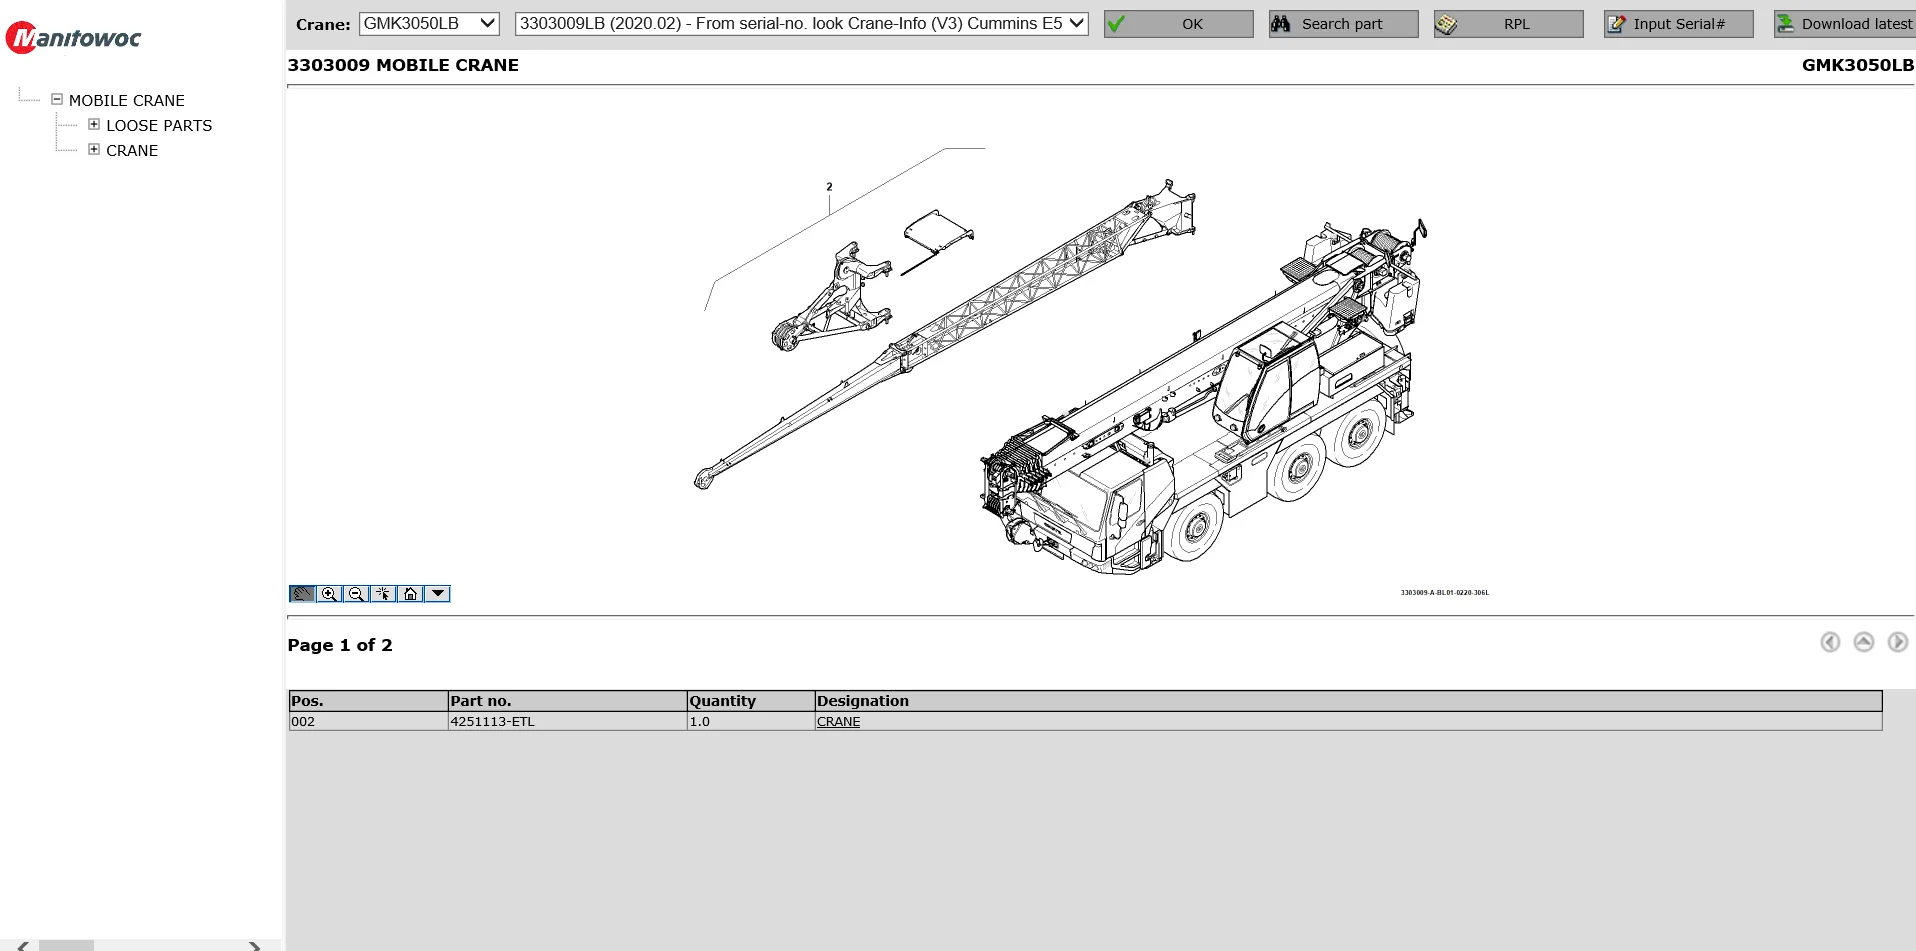
Task: Click the OK button
Action: pyautogui.click(x=1178, y=24)
